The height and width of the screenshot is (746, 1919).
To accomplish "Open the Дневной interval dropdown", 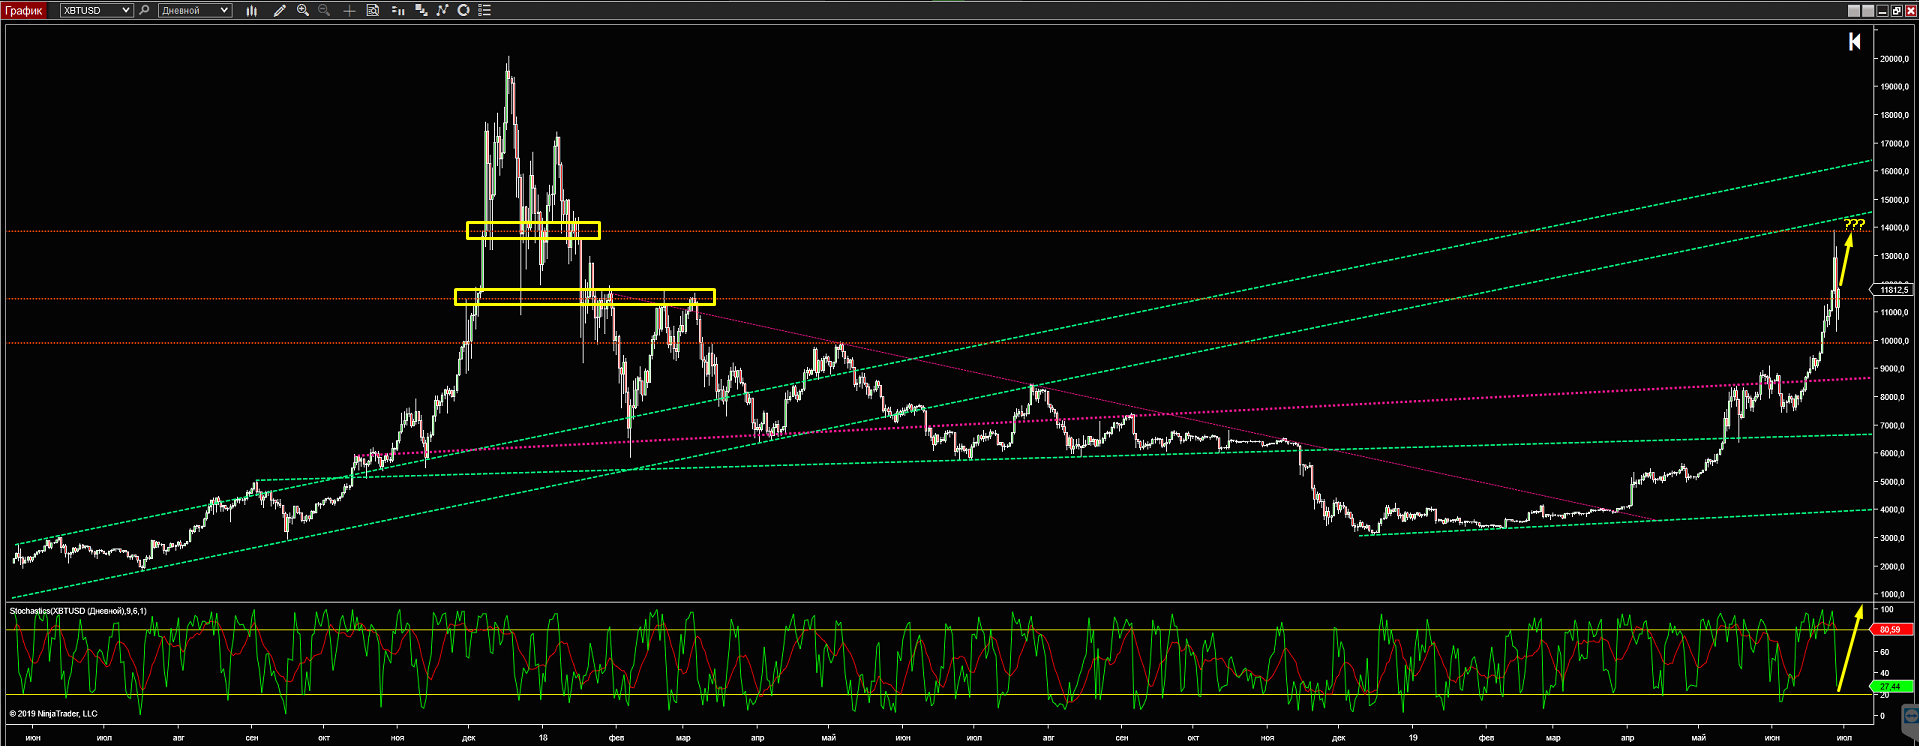I will [x=195, y=10].
